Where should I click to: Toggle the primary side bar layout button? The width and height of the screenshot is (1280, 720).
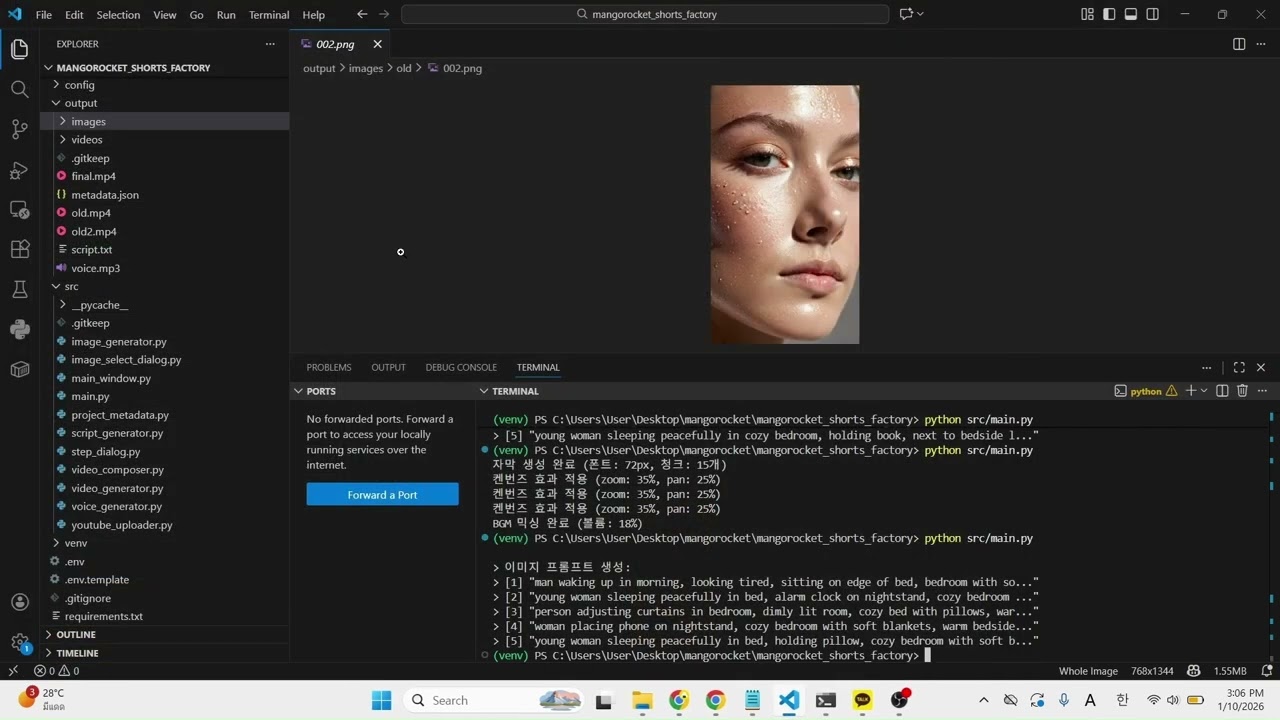click(x=1109, y=14)
